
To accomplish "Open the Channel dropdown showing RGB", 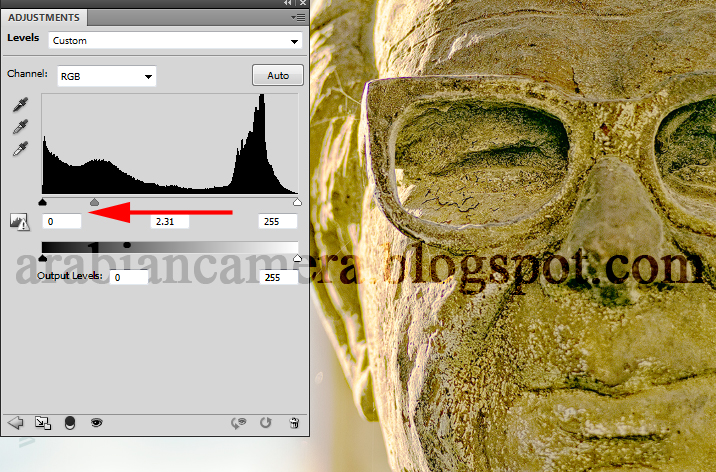I will (x=107, y=76).
